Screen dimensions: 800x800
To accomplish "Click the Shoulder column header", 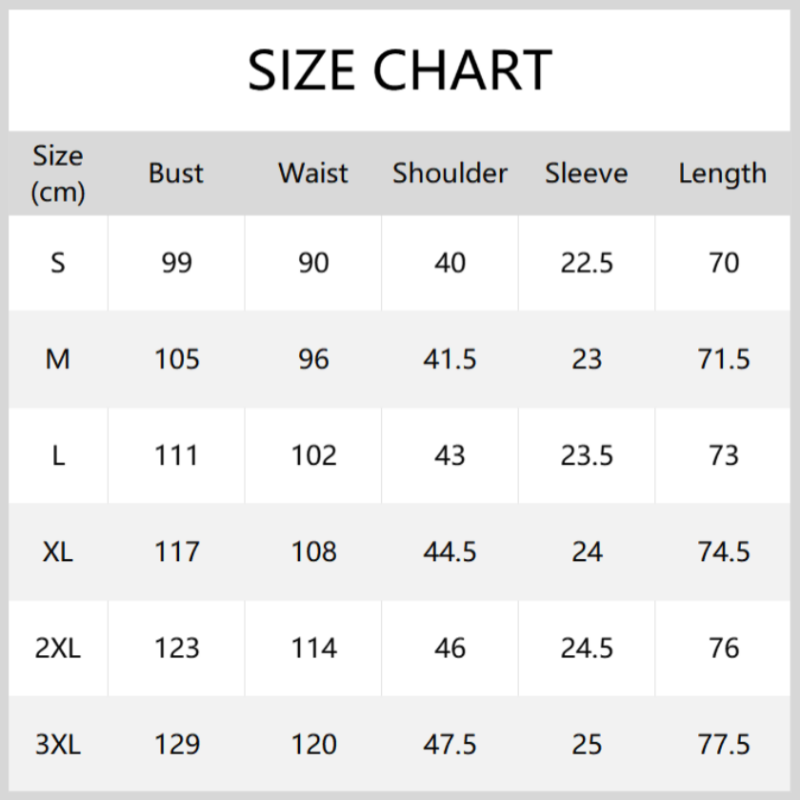I will pos(450,173).
